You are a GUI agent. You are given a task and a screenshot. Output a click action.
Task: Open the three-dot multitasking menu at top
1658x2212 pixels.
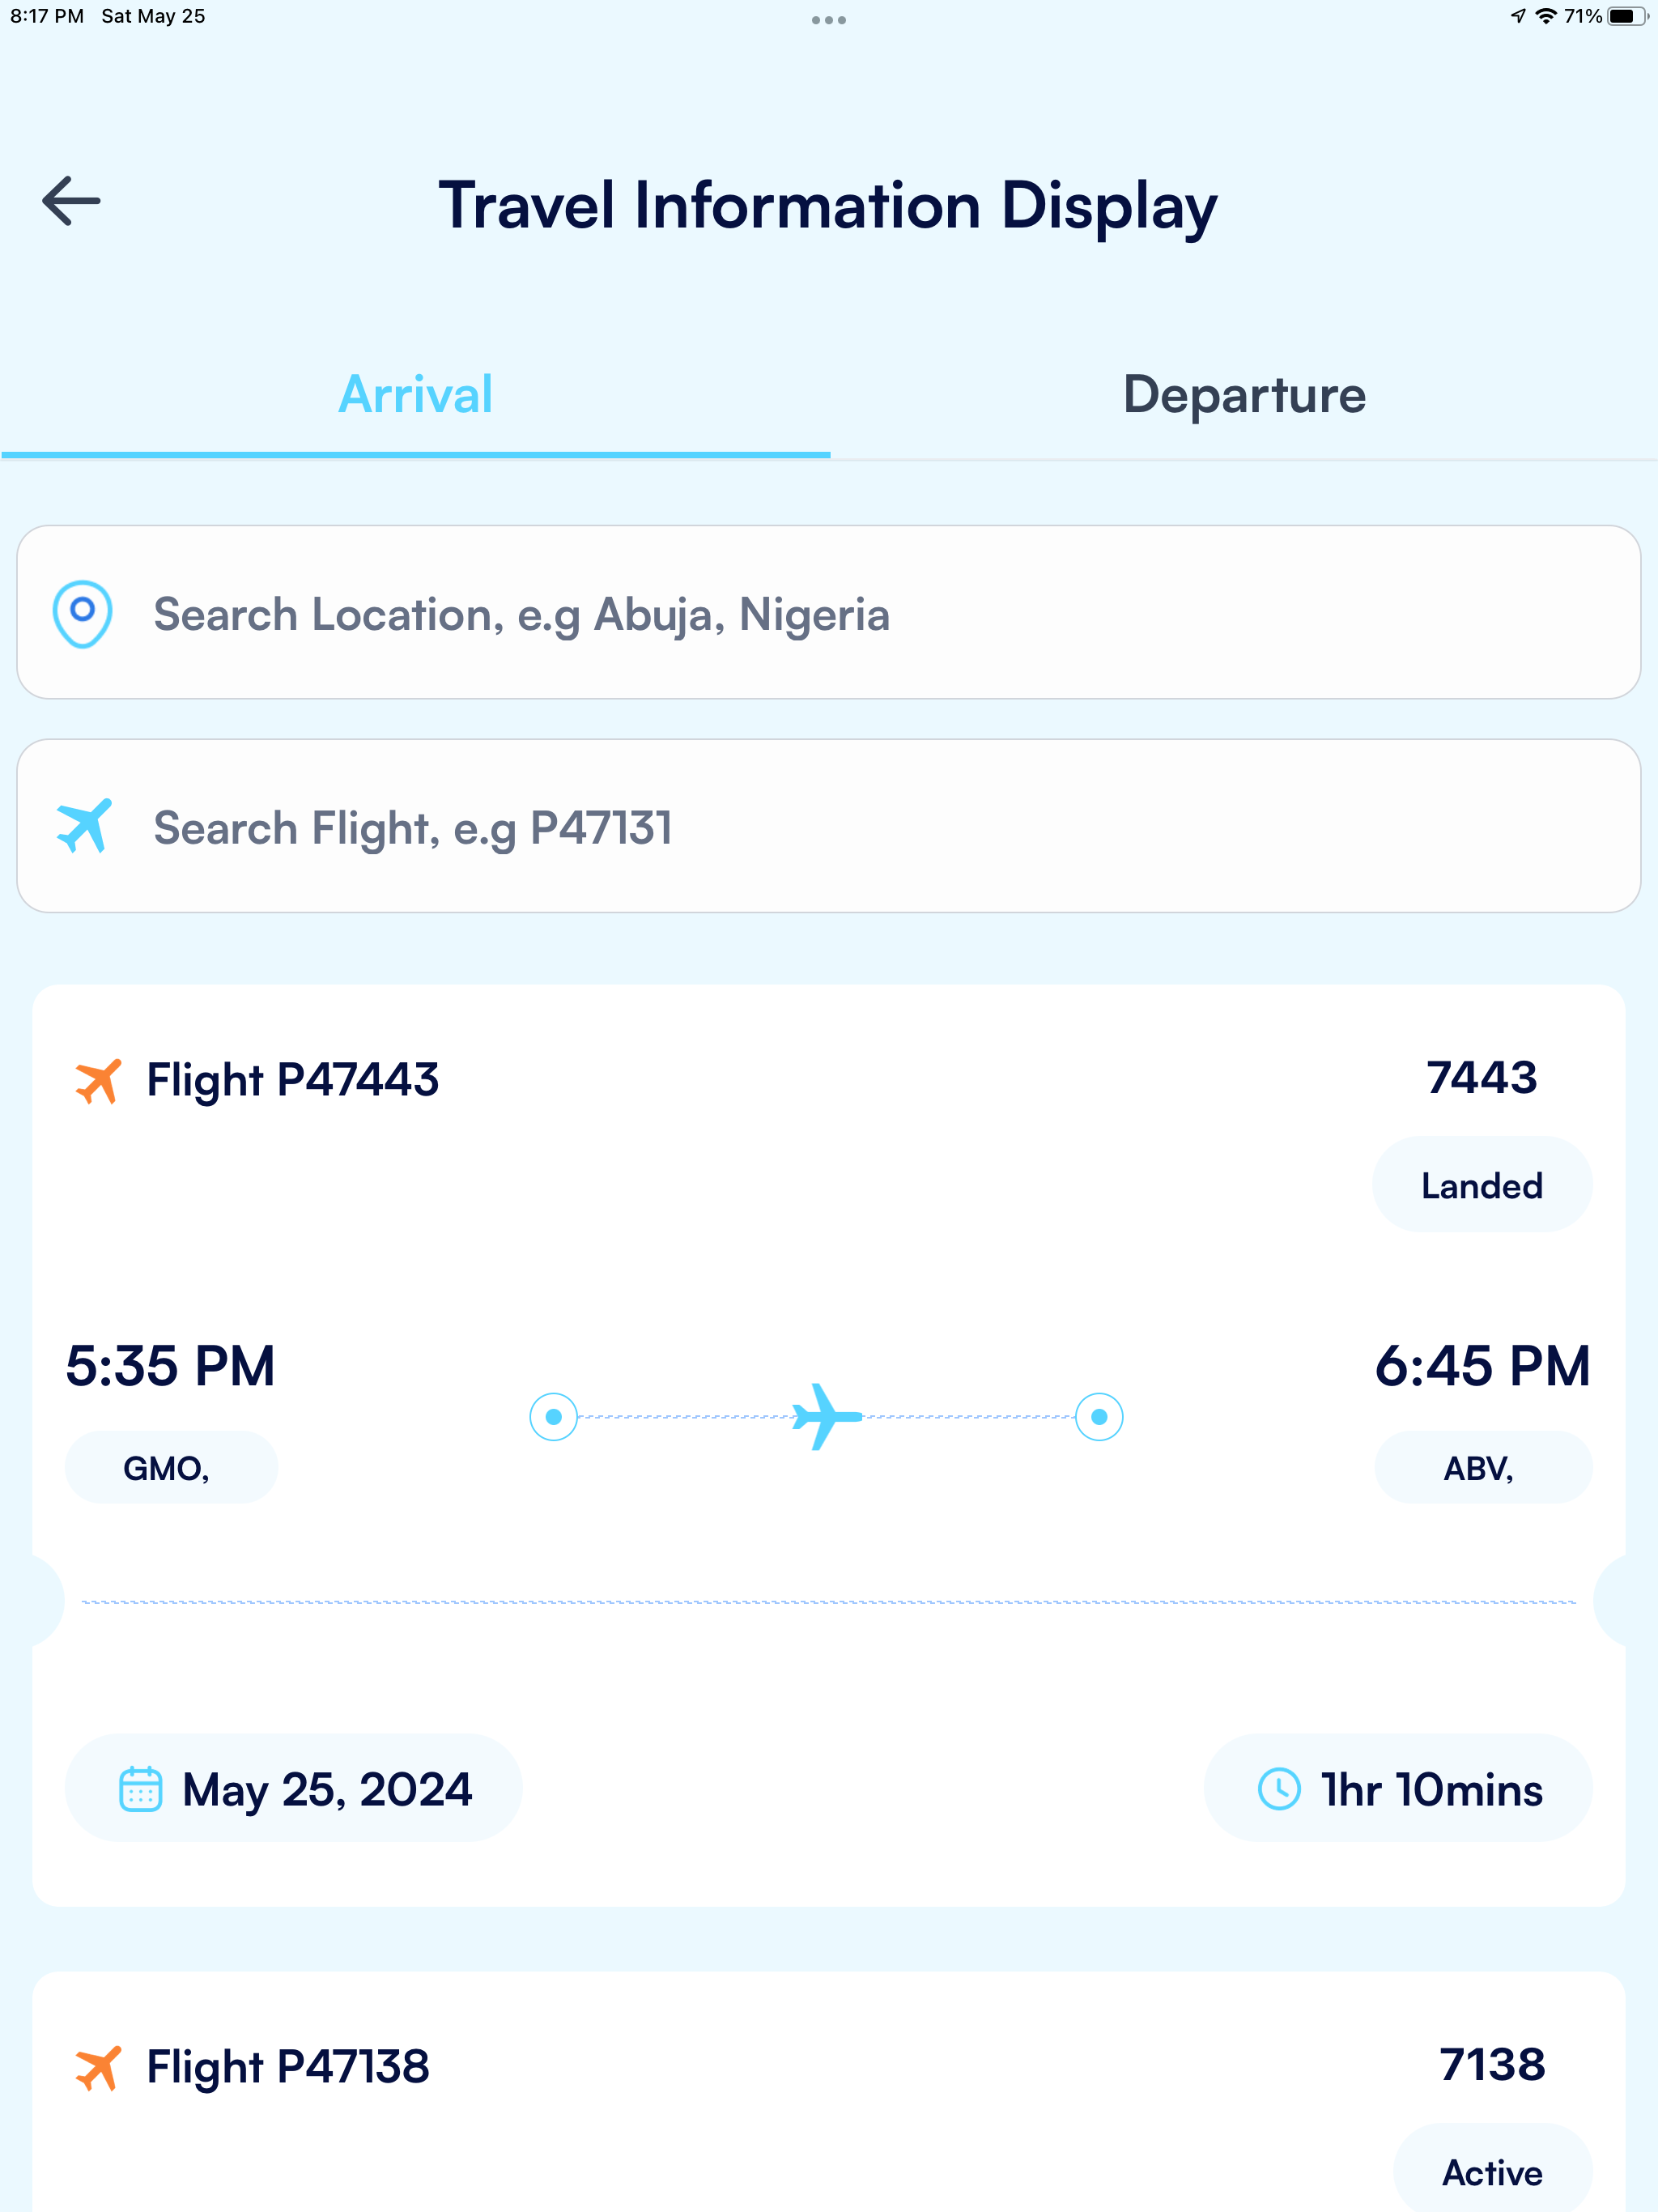click(x=829, y=19)
